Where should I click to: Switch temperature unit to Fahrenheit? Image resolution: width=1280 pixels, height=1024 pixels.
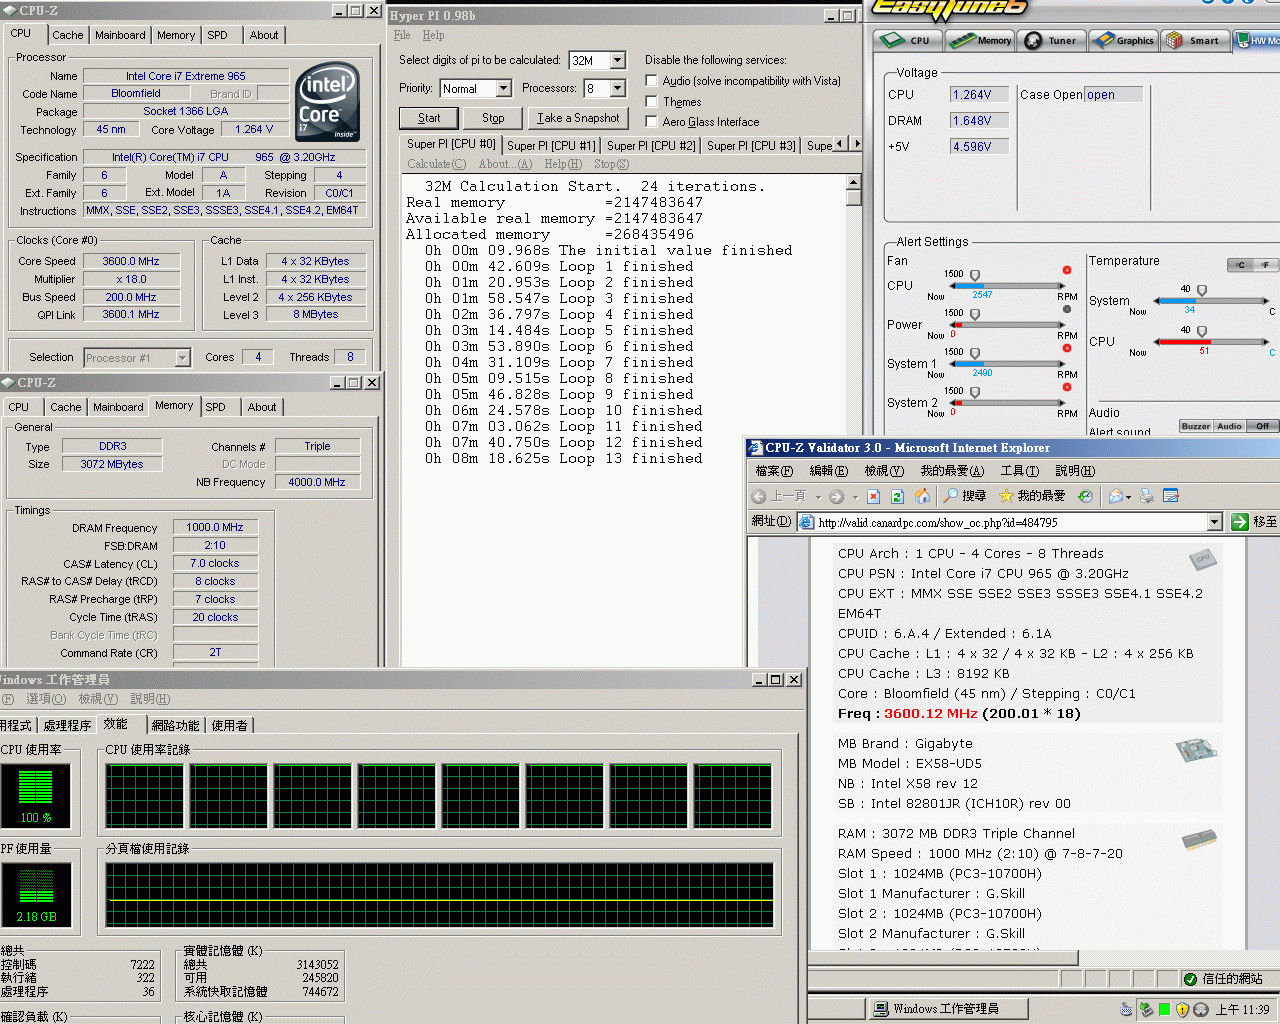tap(1266, 265)
